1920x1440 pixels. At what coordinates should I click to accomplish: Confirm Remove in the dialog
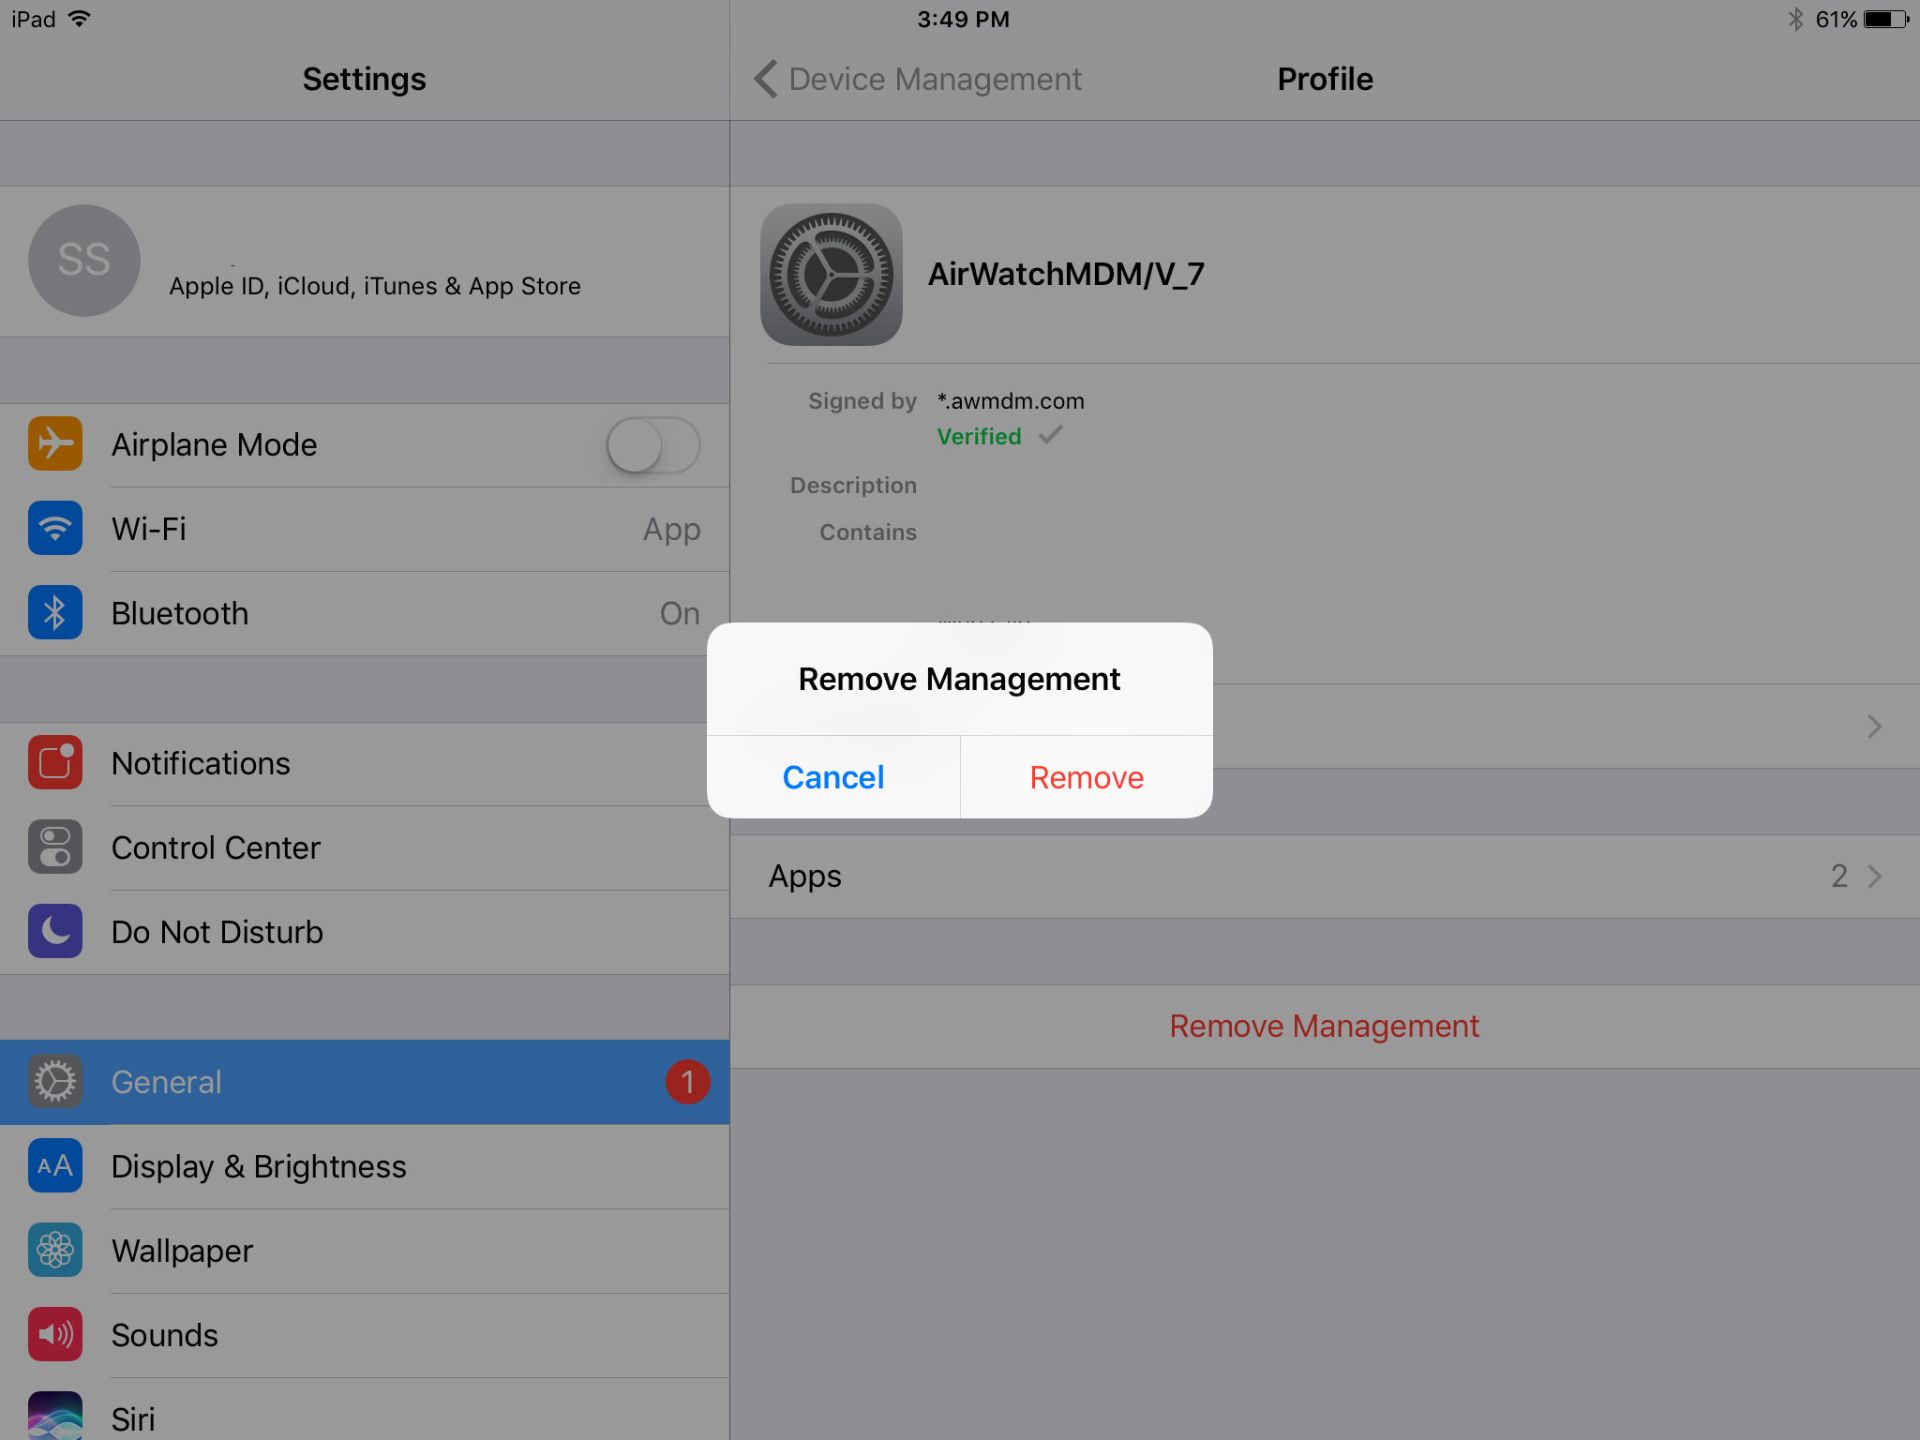point(1087,777)
